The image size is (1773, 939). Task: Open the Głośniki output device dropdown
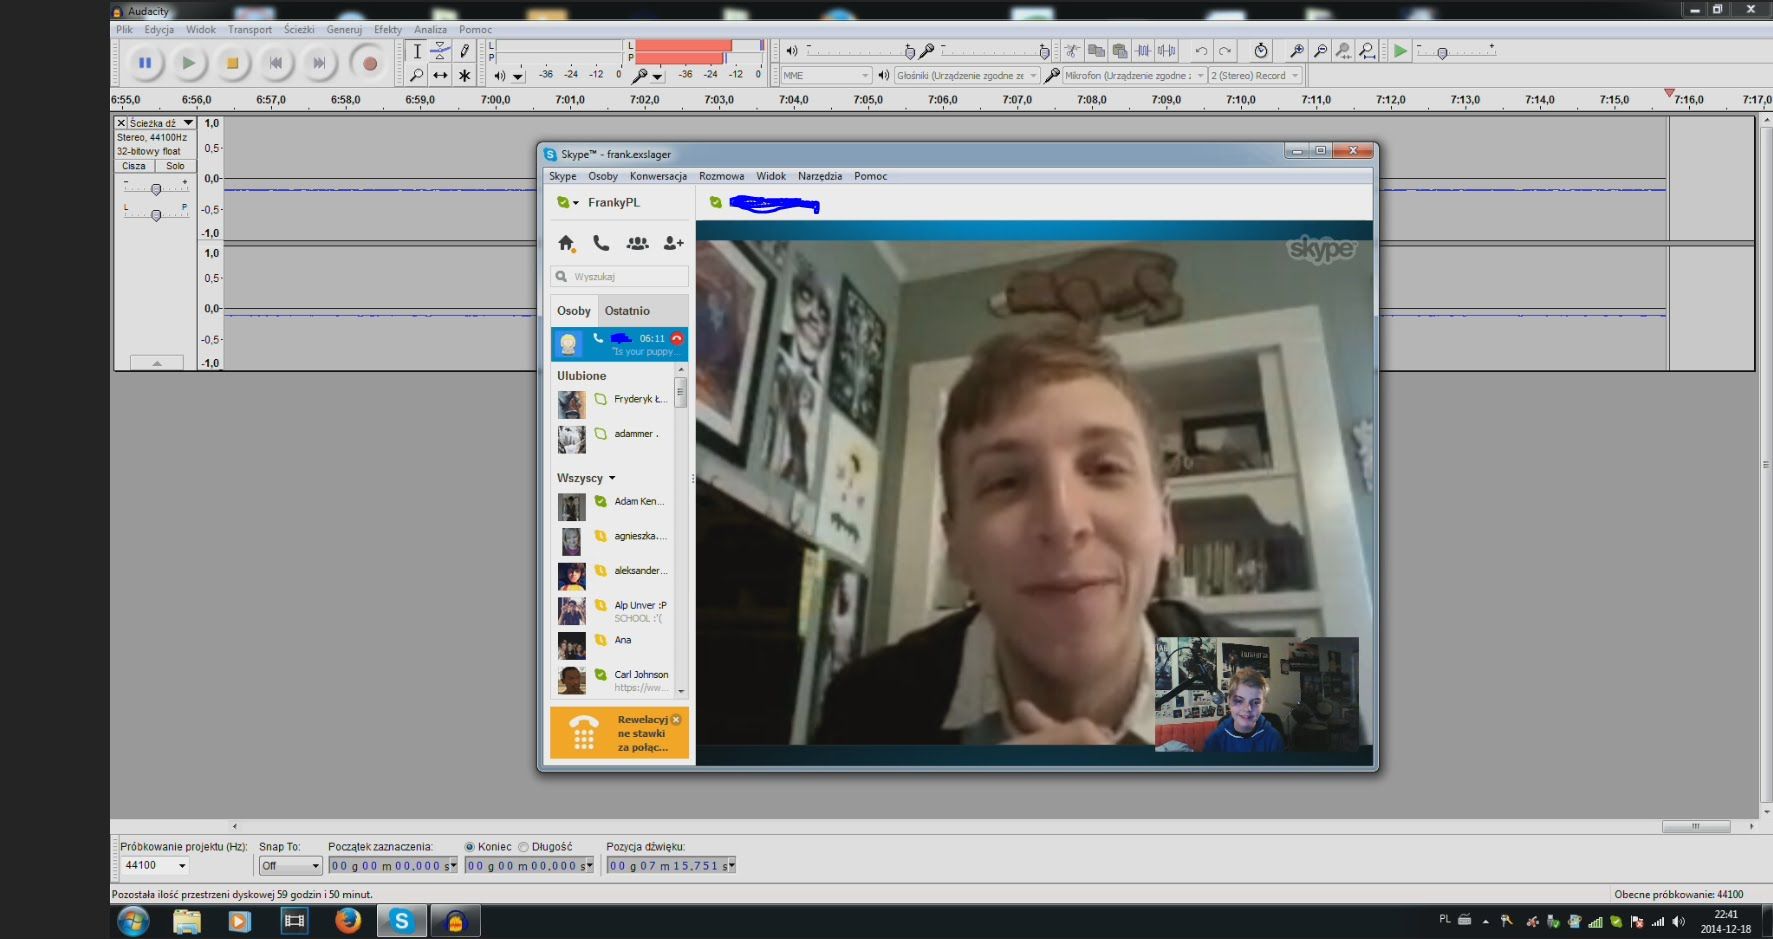coord(966,76)
